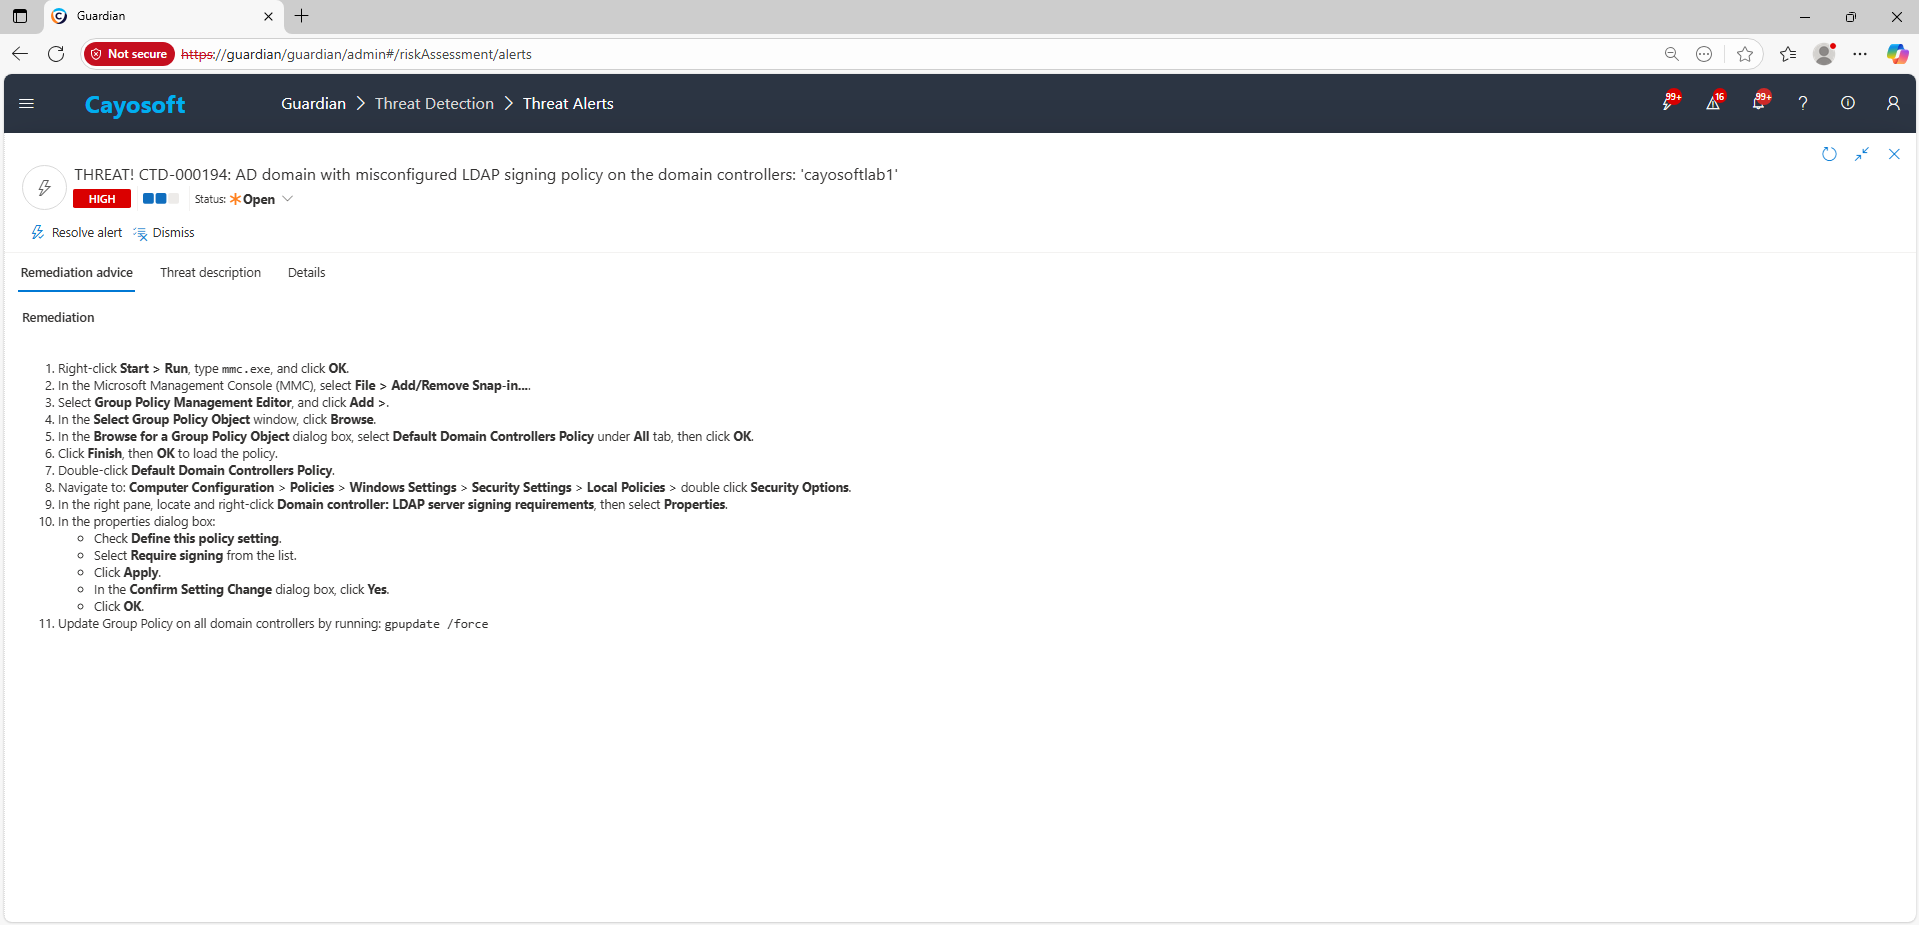Viewport: 1919px width, 925px height.
Task: Open the user account profile icon
Action: pyautogui.click(x=1893, y=103)
